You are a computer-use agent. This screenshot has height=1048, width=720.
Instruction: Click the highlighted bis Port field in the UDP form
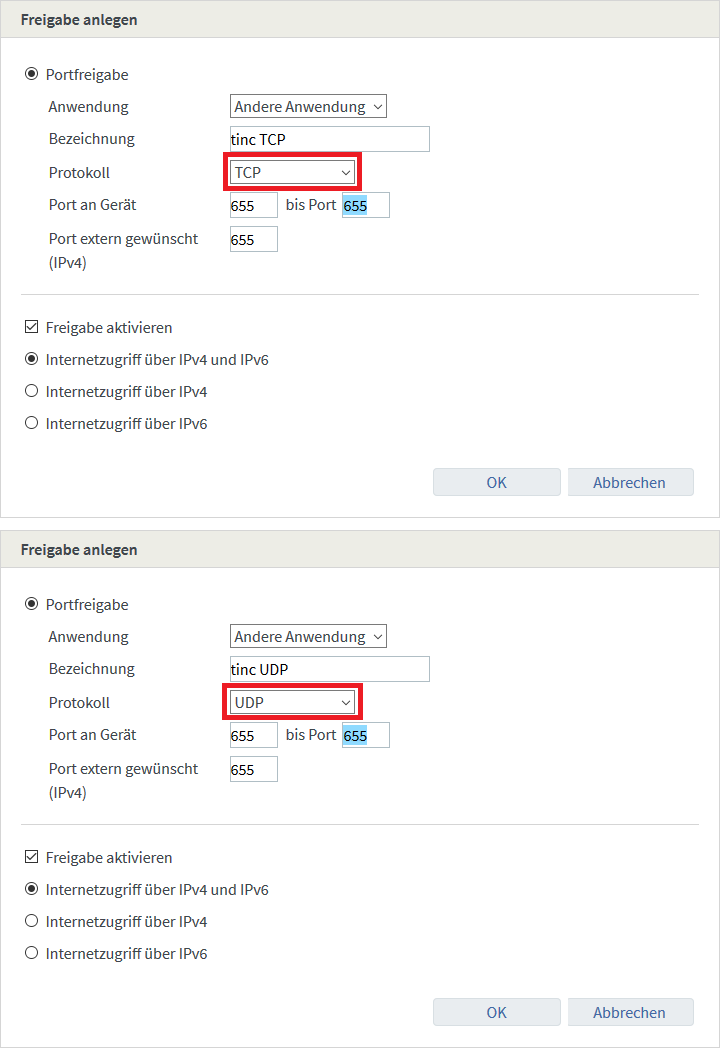click(x=365, y=736)
